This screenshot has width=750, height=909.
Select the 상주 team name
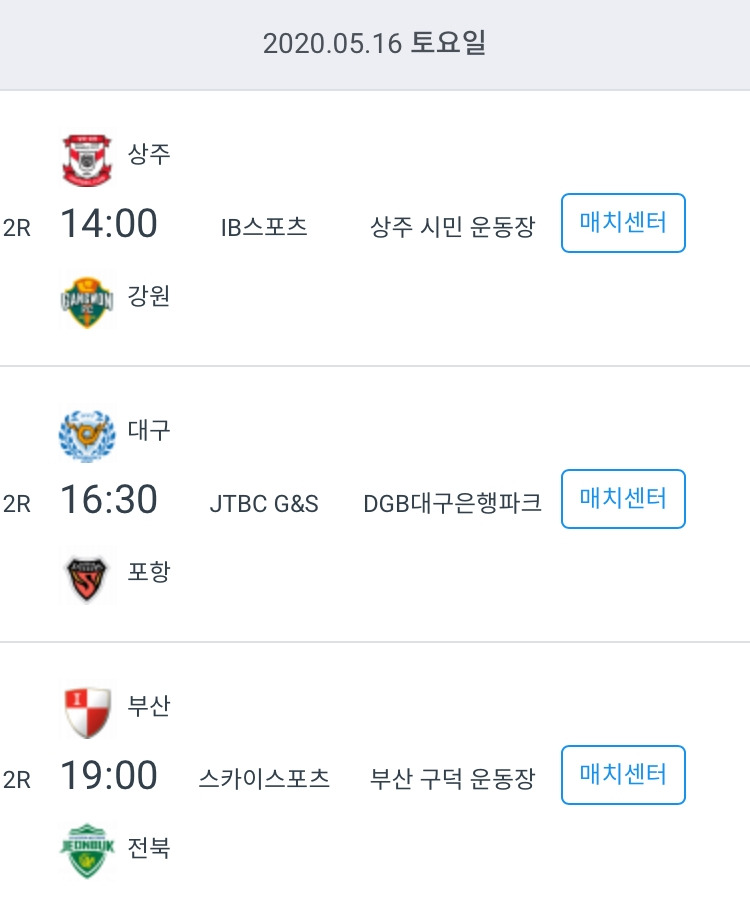point(149,154)
